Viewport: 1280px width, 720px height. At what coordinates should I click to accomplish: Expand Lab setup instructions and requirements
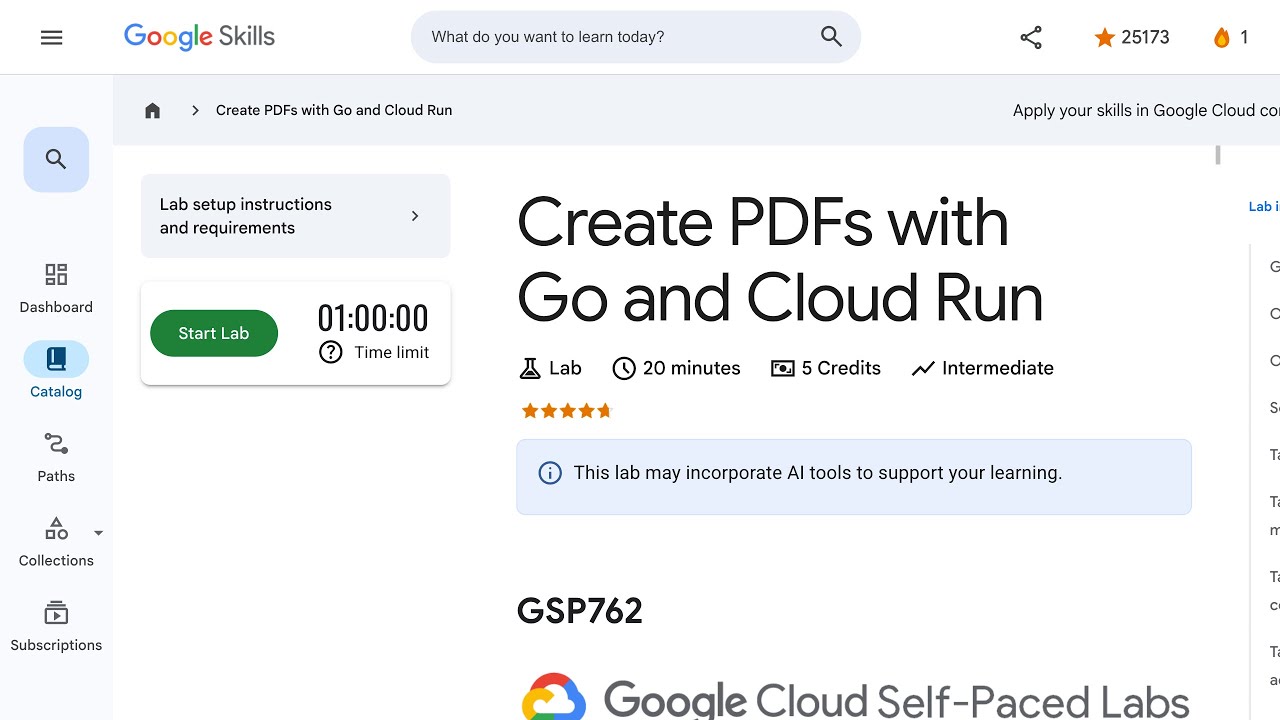(296, 216)
